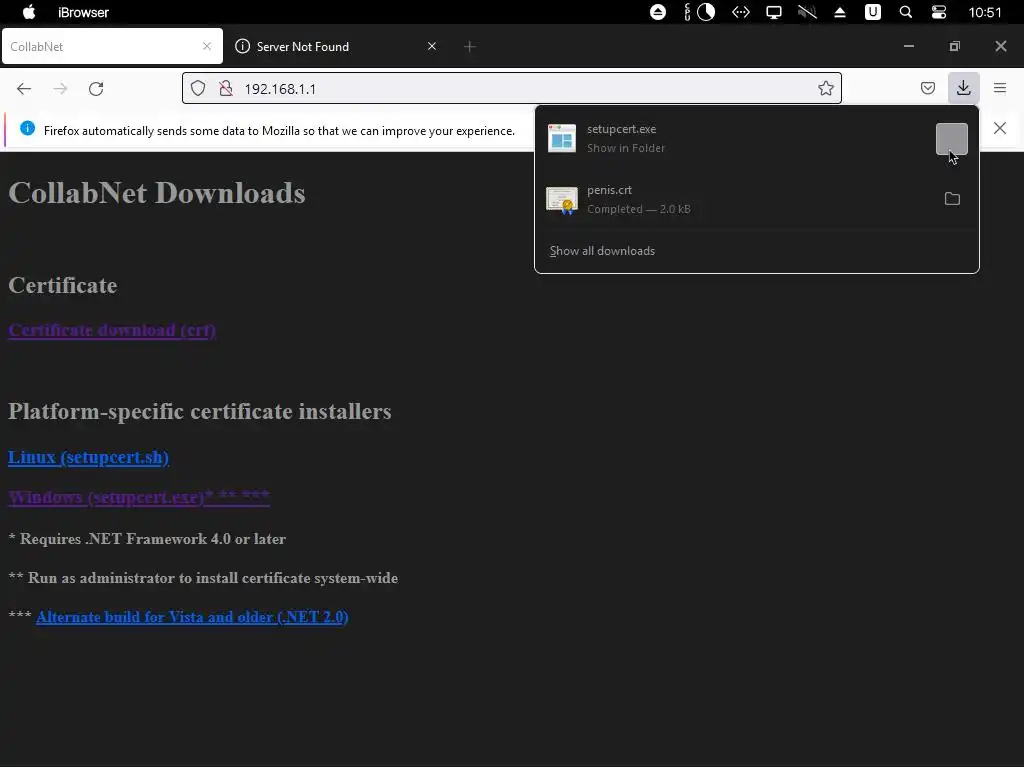The width and height of the screenshot is (1024, 768).
Task: Restore the browser window size
Action: pyautogui.click(x=955, y=46)
